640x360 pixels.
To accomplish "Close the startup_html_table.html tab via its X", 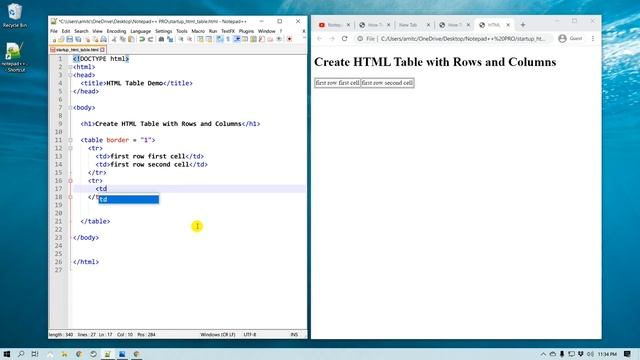I will (x=102, y=49).
